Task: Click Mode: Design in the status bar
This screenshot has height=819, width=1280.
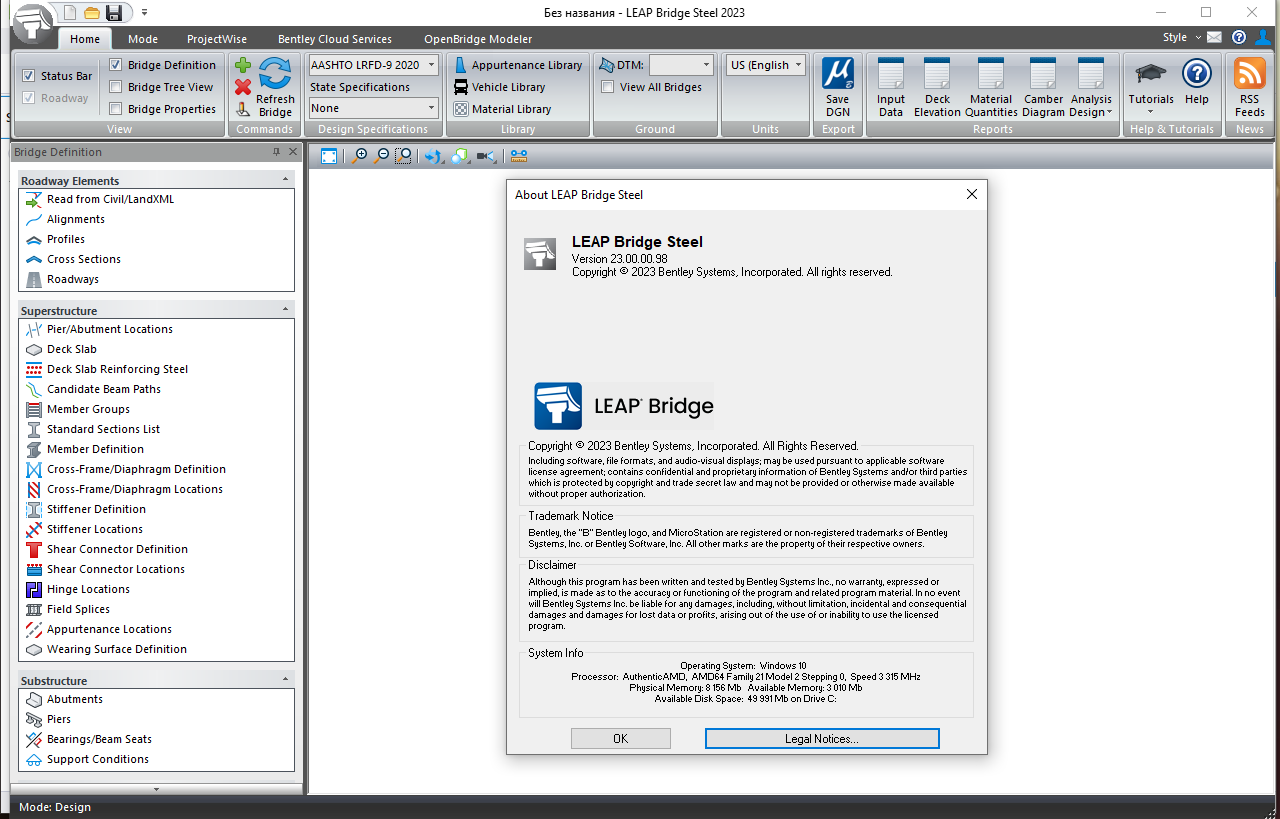Action: pos(55,807)
